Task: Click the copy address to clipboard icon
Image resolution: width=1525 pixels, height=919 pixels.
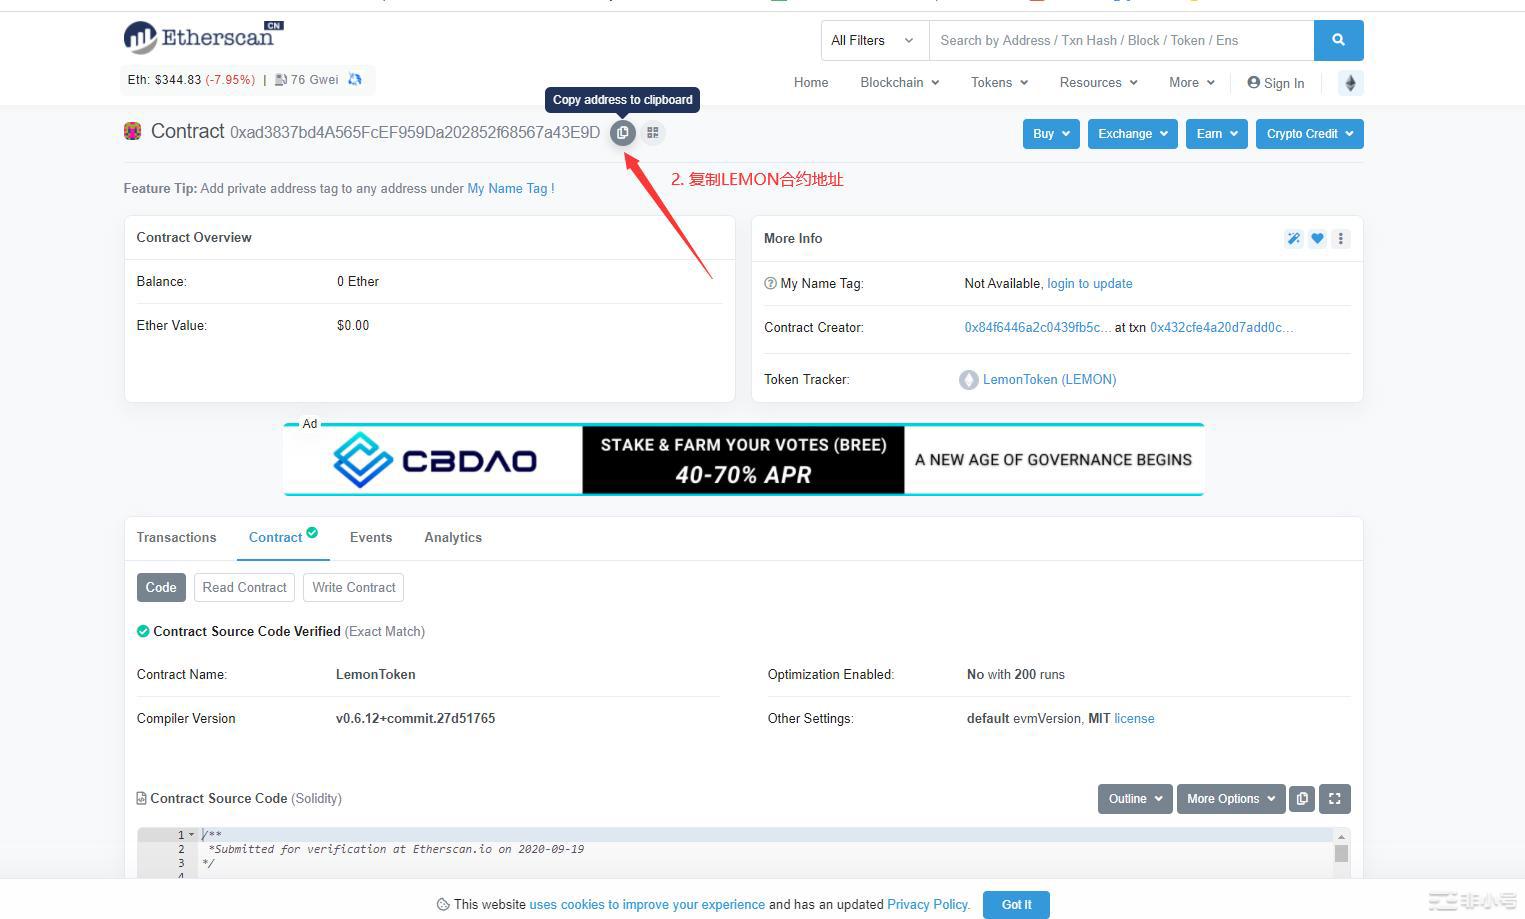Action: [622, 133]
